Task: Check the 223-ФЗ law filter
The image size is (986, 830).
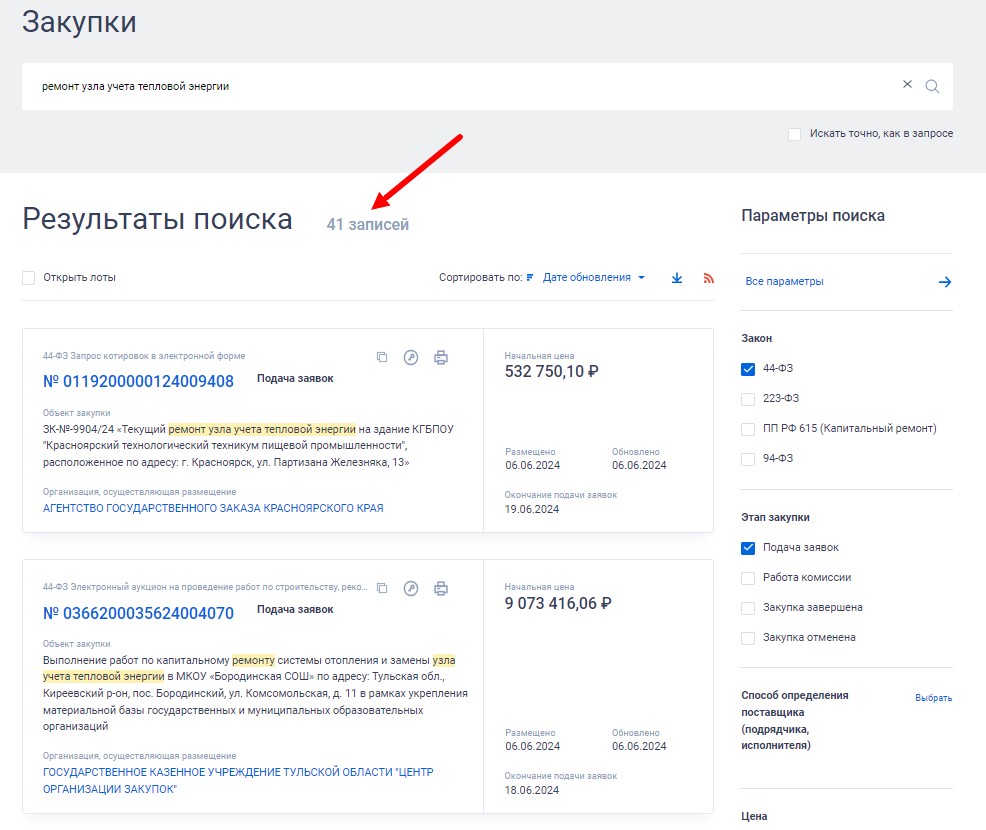Action: pyautogui.click(x=748, y=399)
